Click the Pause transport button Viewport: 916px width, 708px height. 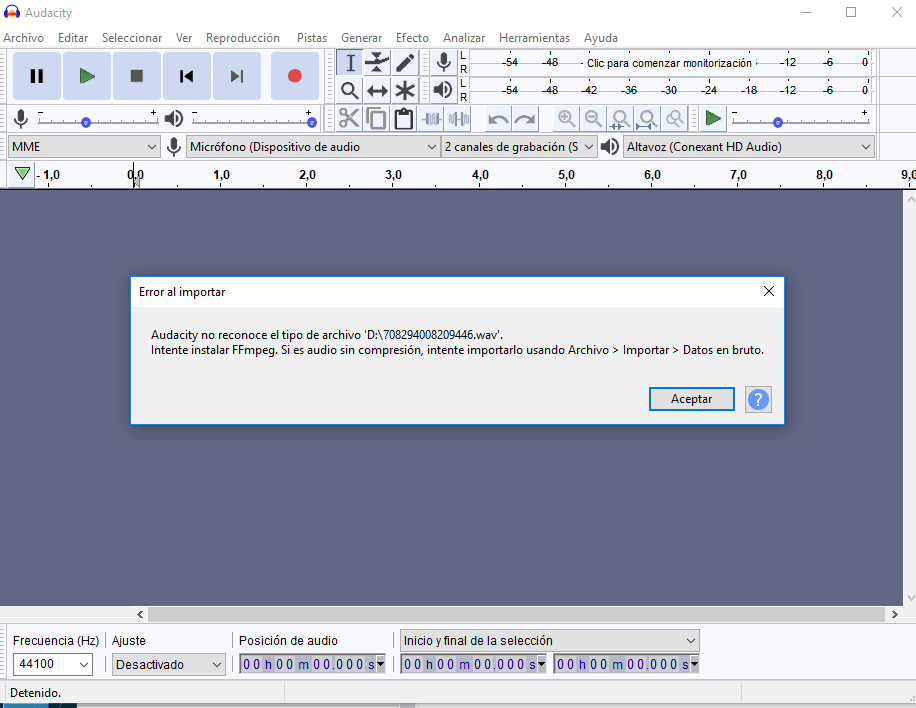coord(37,76)
